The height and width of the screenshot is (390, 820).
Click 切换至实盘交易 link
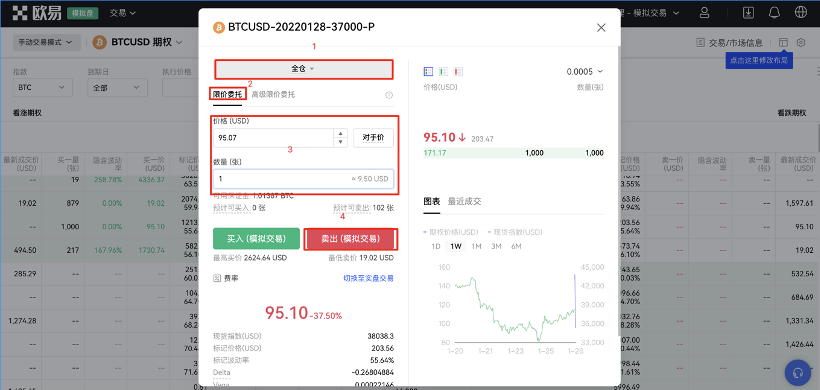point(368,278)
